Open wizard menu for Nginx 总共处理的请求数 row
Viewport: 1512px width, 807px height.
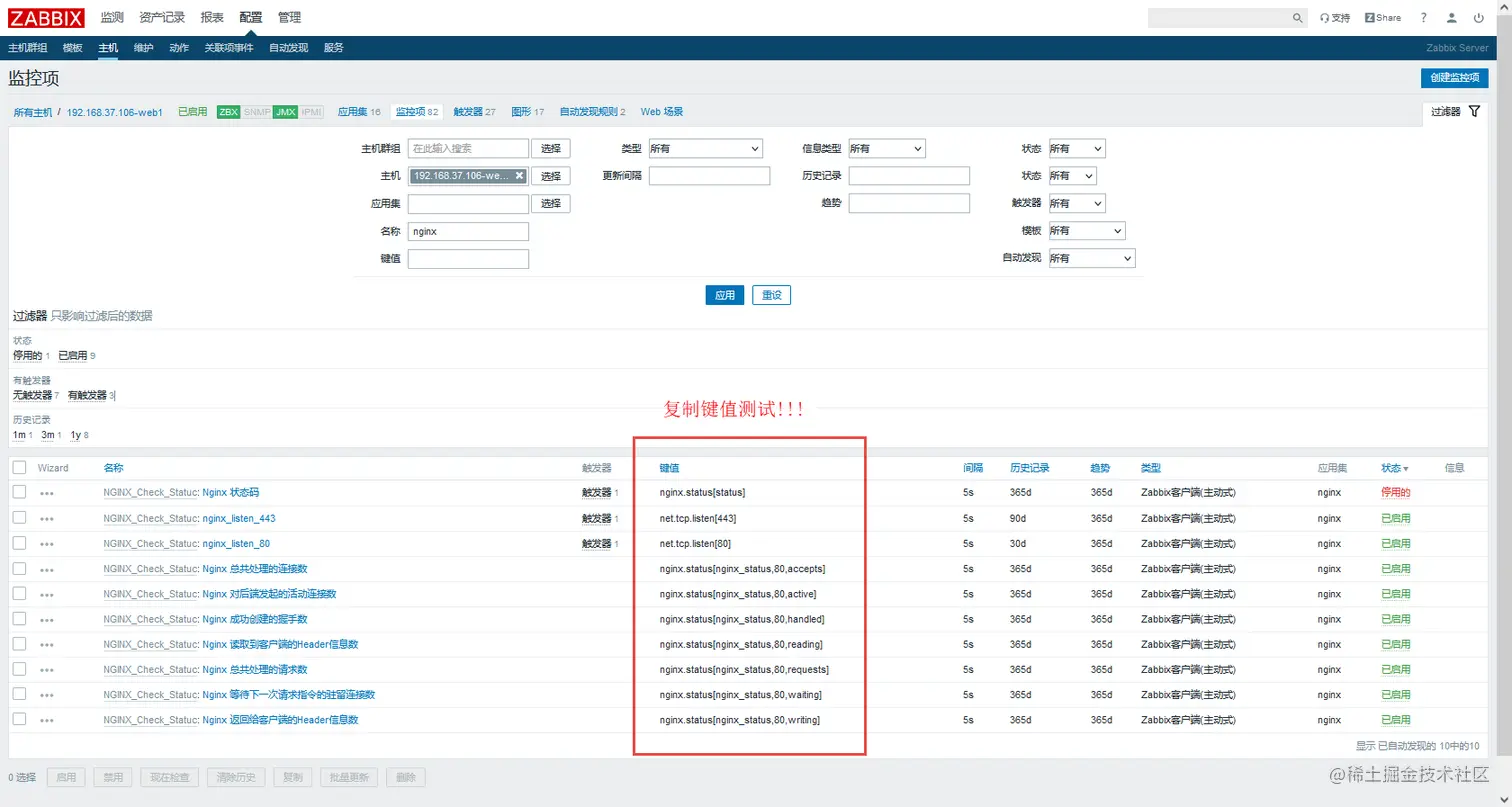pyautogui.click(x=47, y=669)
